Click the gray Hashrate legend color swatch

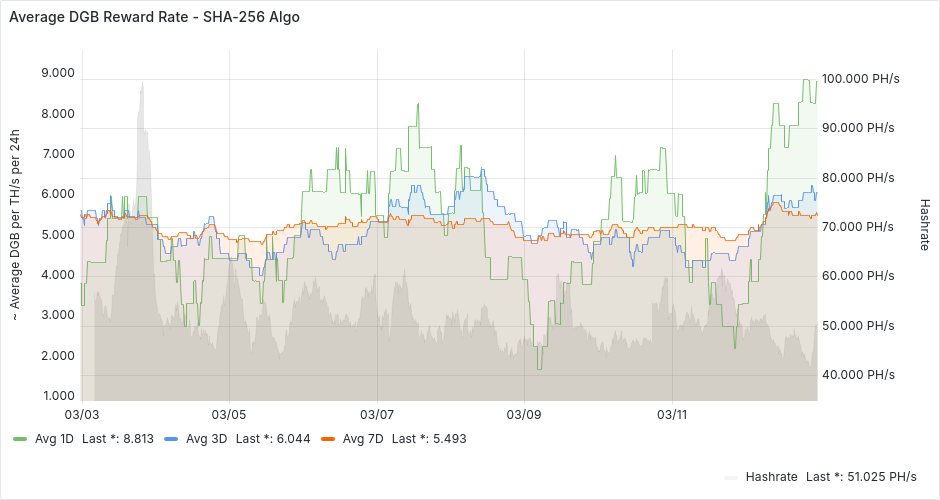coord(730,478)
